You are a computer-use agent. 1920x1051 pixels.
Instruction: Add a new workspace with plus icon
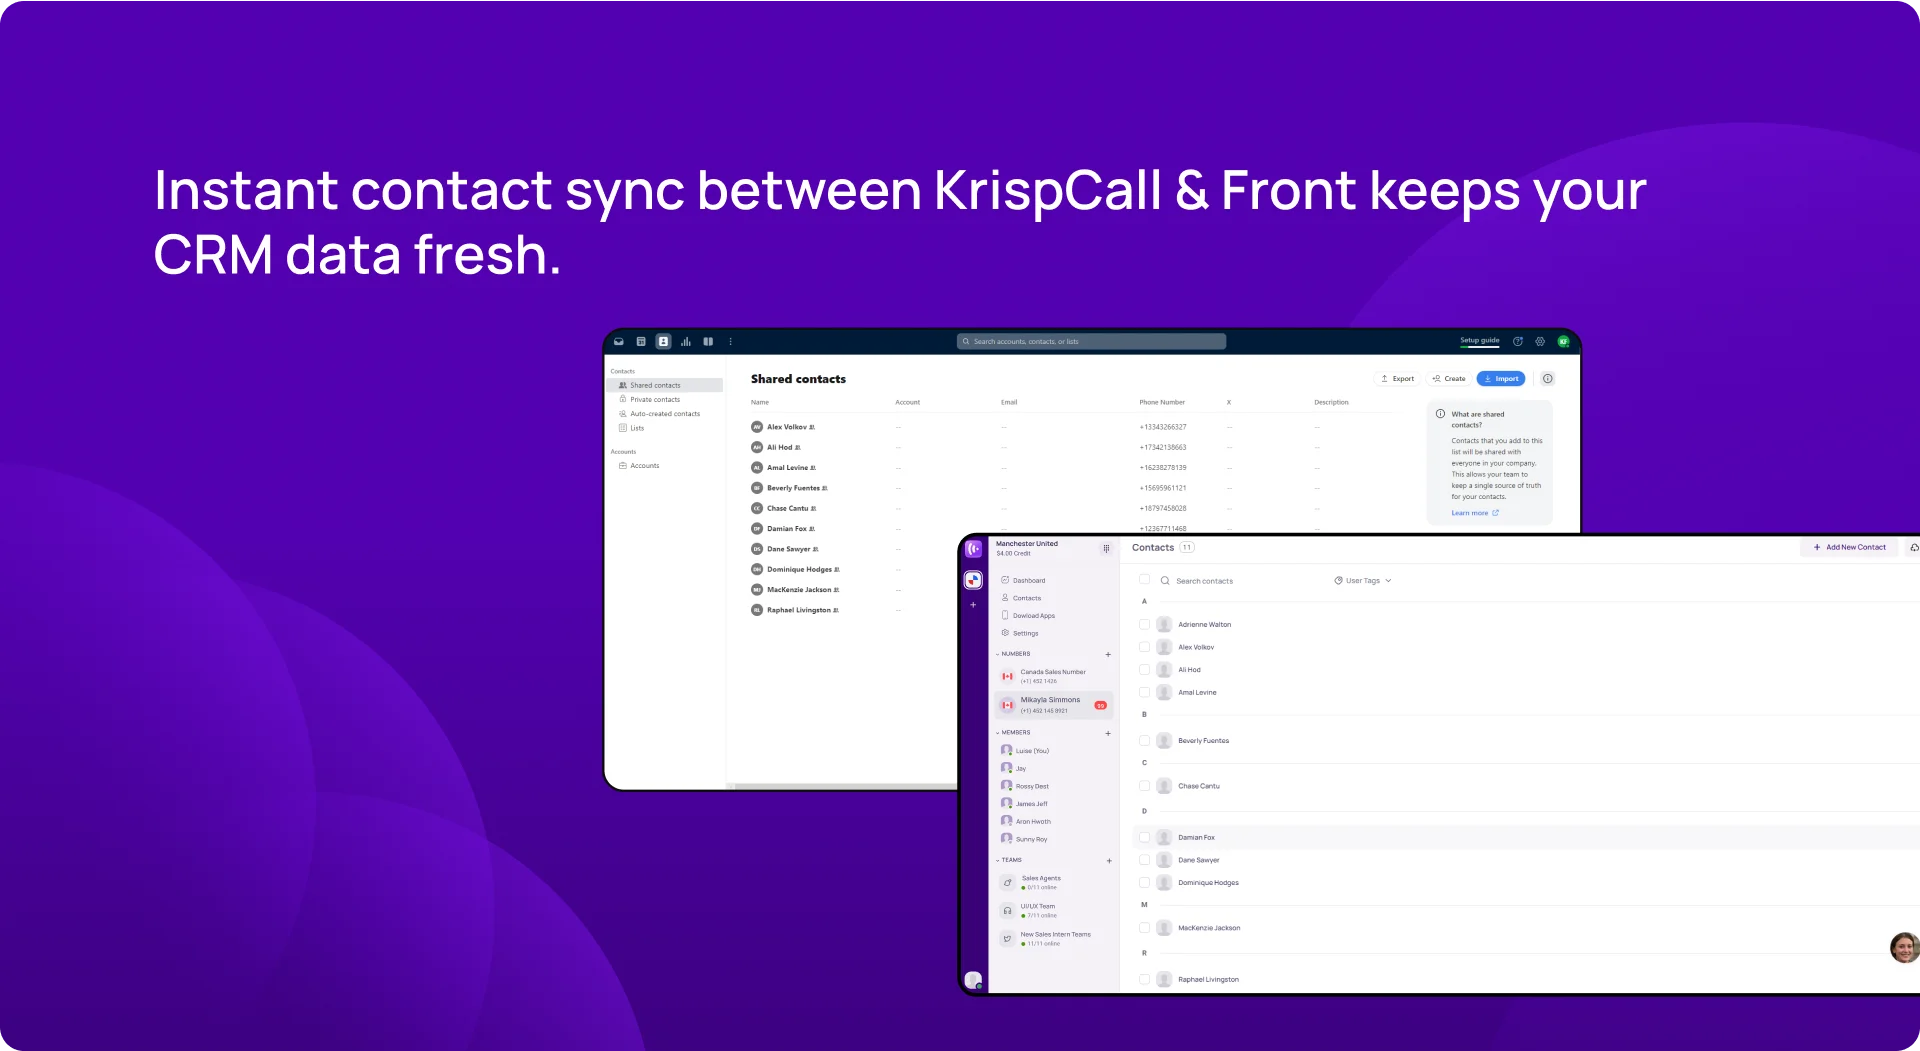pyautogui.click(x=973, y=605)
